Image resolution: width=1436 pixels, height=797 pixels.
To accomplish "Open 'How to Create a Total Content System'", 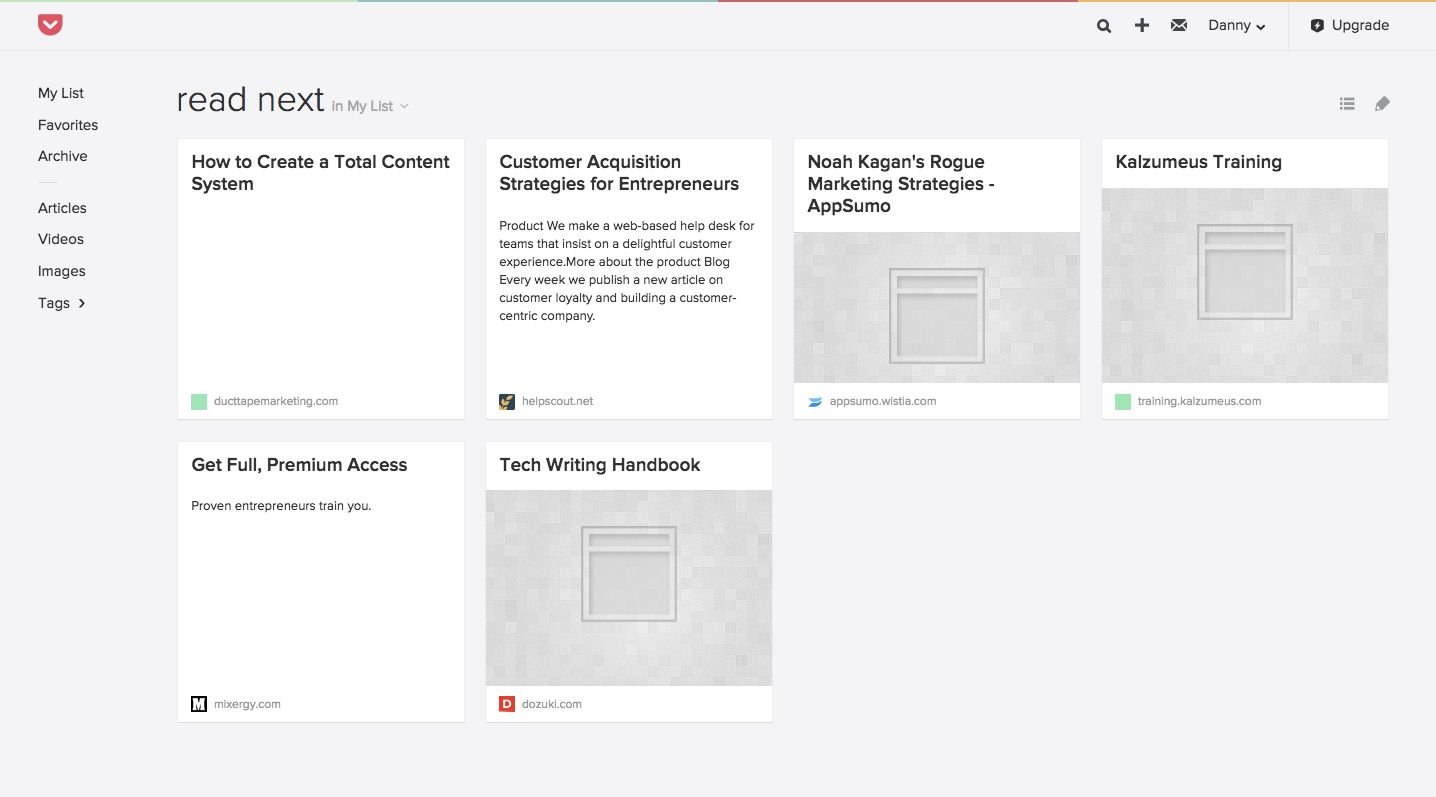I will (x=320, y=172).
